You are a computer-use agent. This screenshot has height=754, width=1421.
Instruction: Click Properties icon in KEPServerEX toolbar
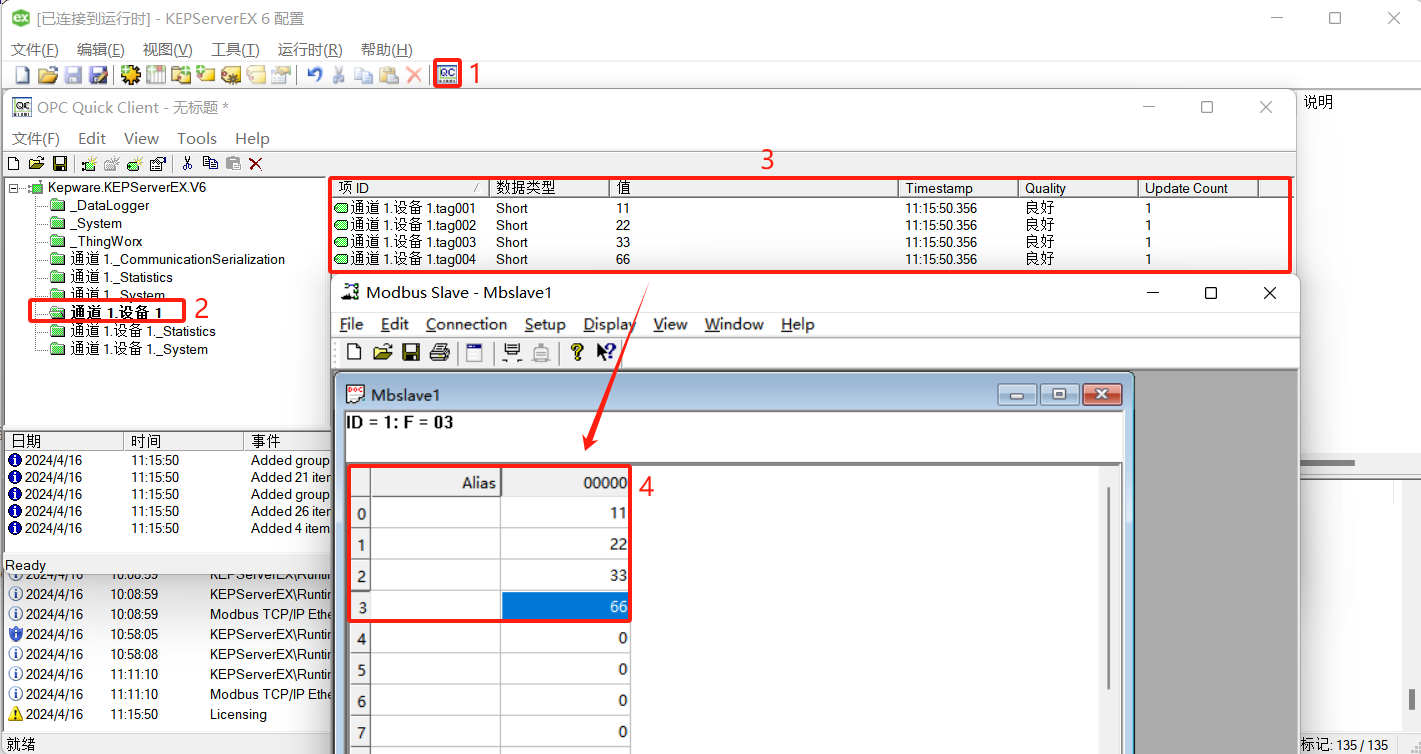(x=281, y=75)
